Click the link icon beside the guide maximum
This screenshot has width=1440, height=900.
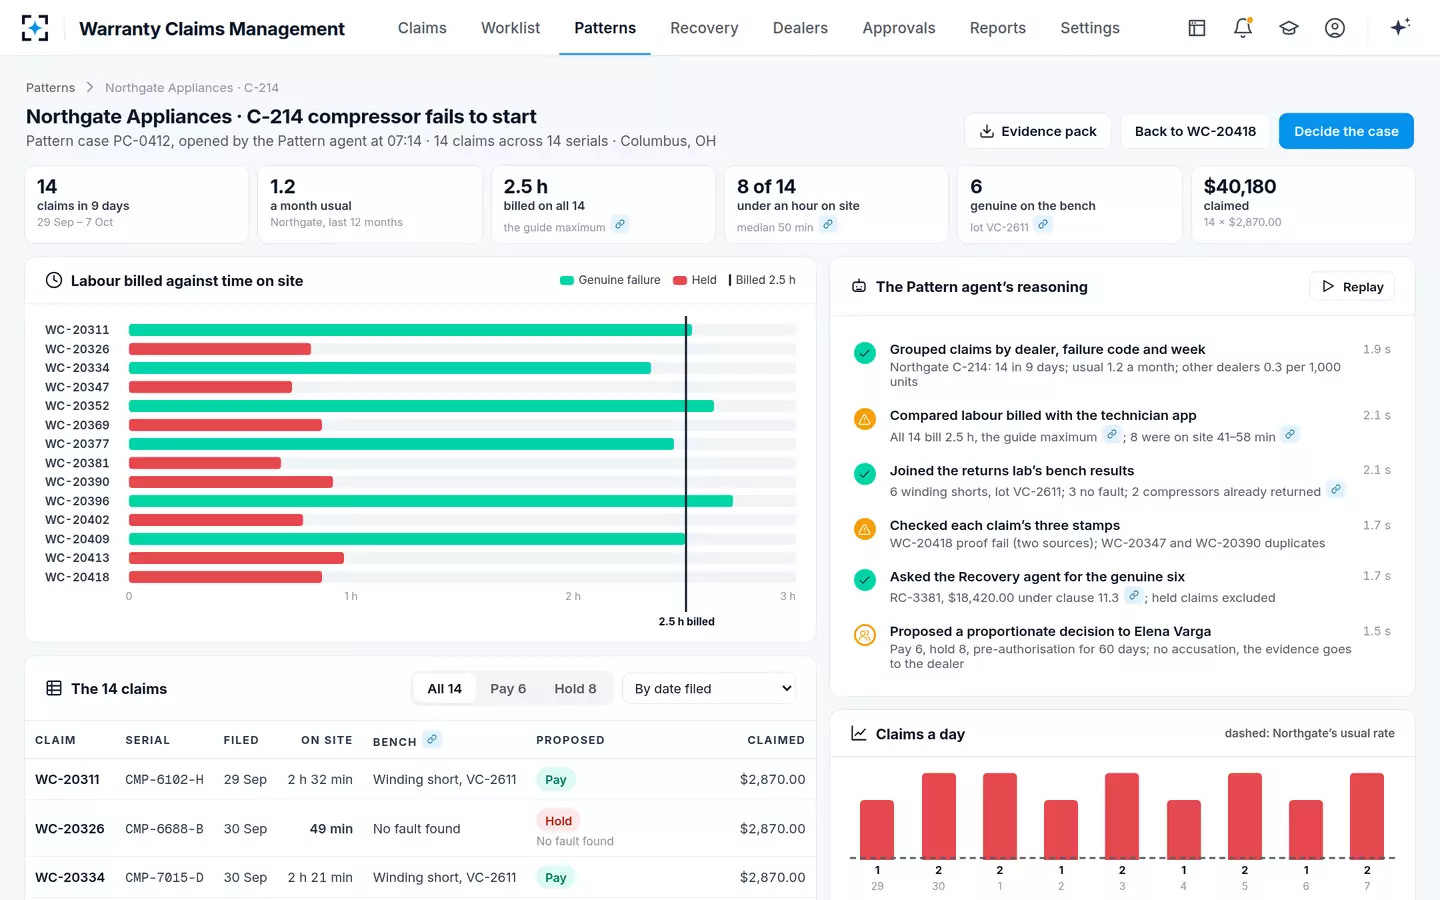coord(620,225)
